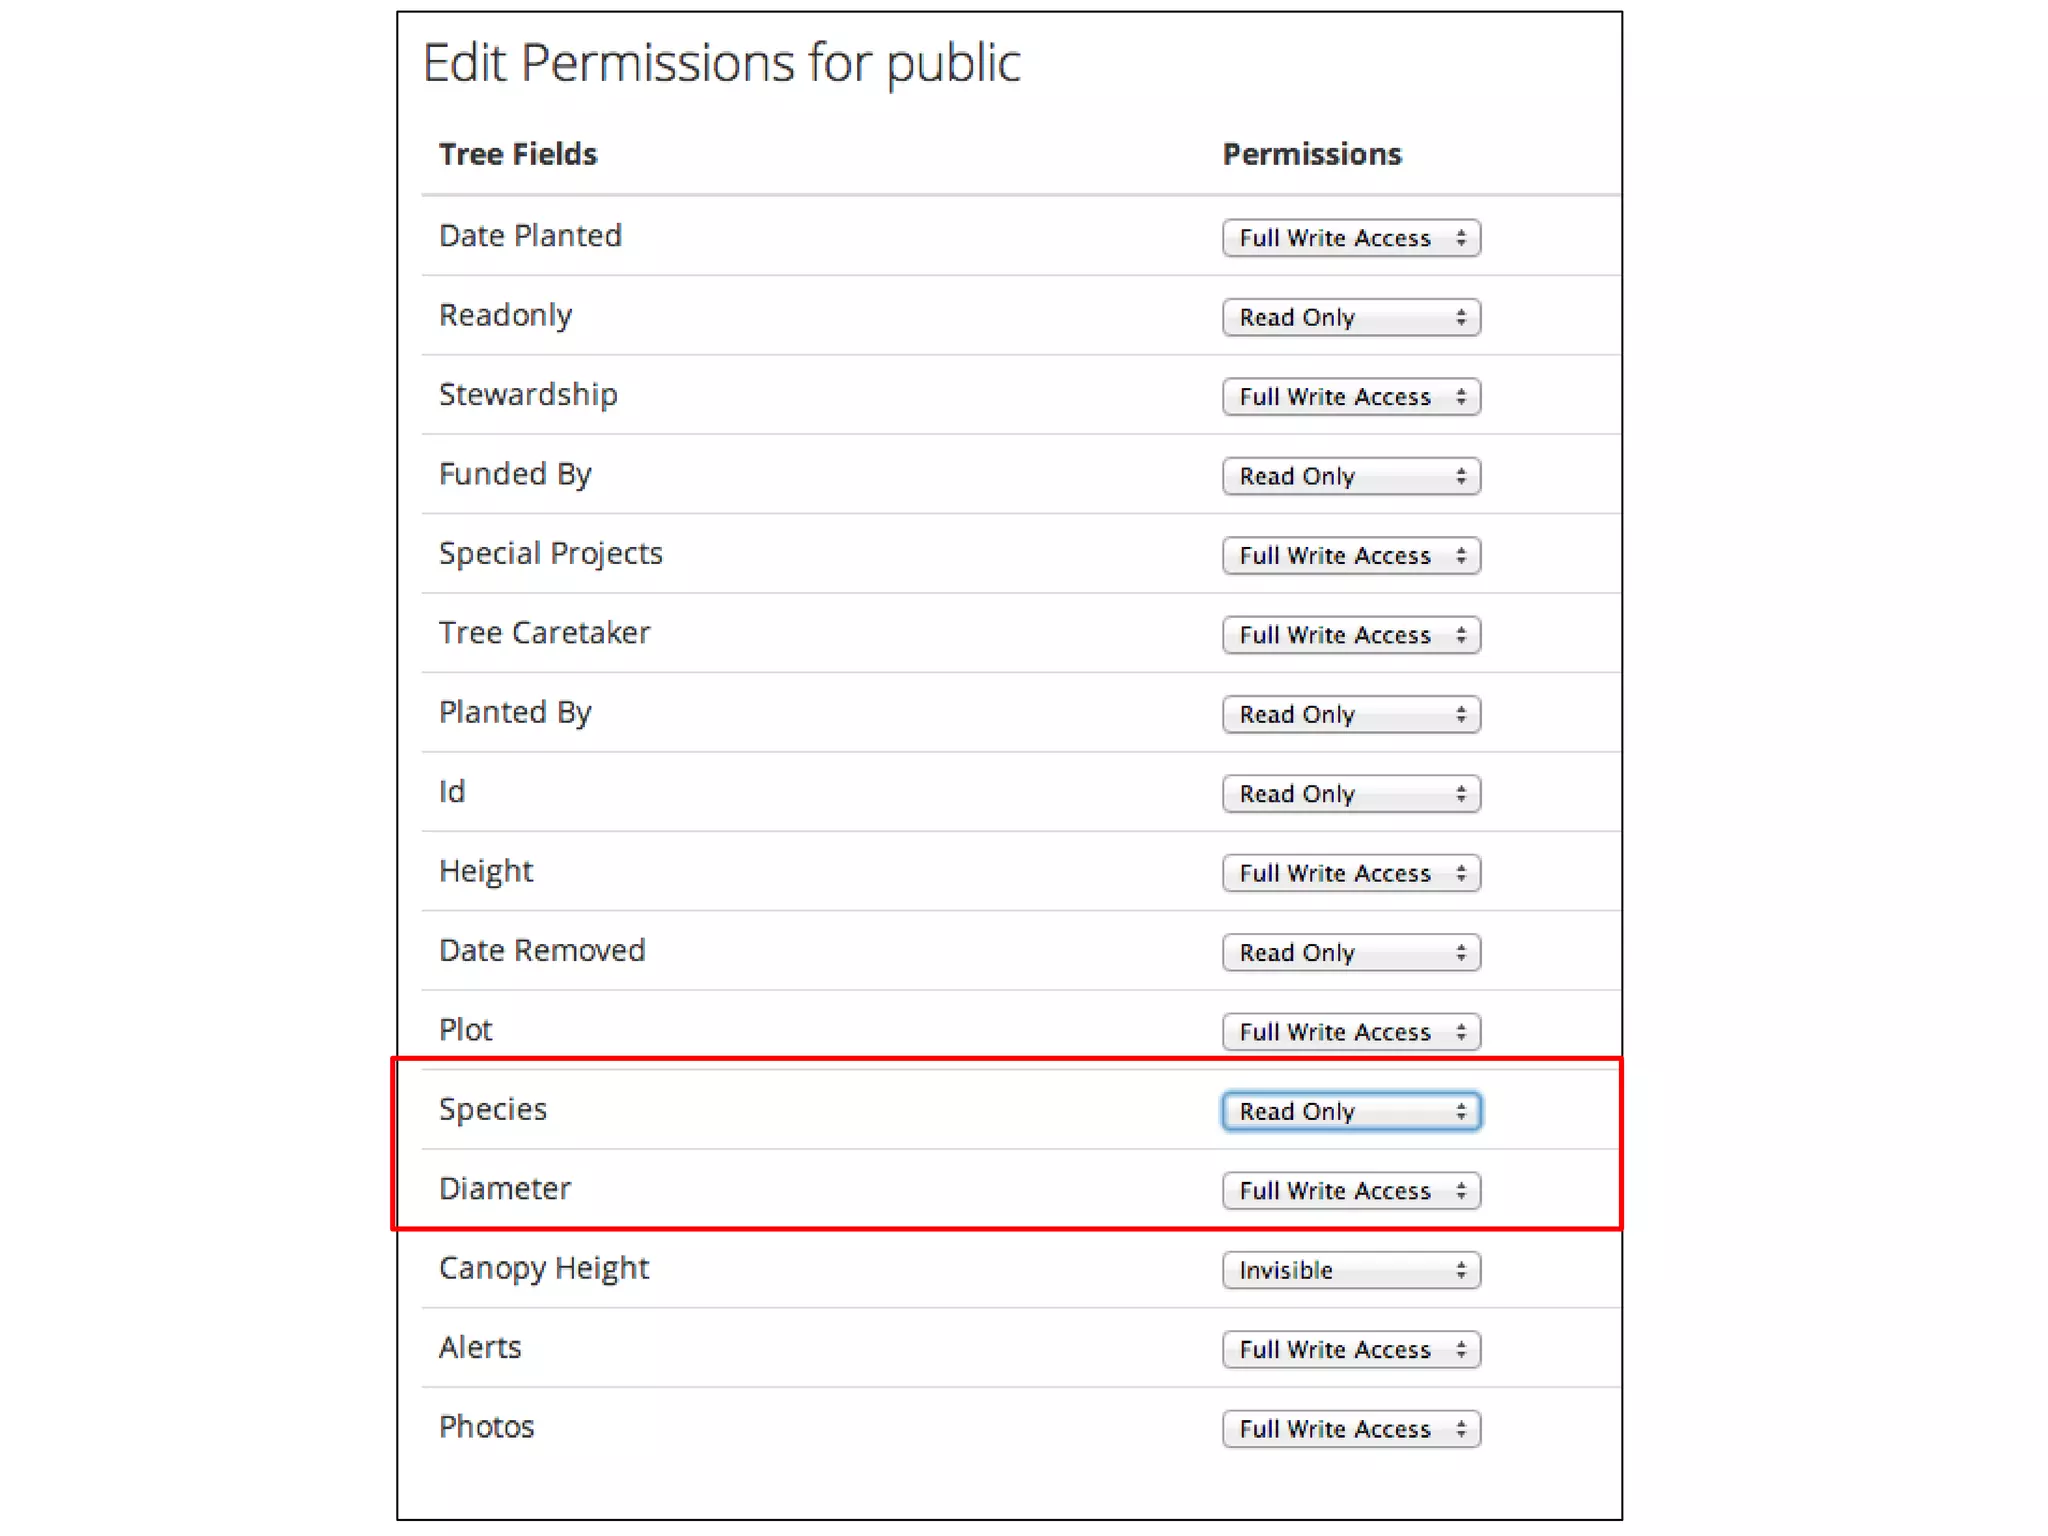The width and height of the screenshot is (2048, 1536).
Task: Open the Diameter permission dropdown
Action: tap(1350, 1191)
